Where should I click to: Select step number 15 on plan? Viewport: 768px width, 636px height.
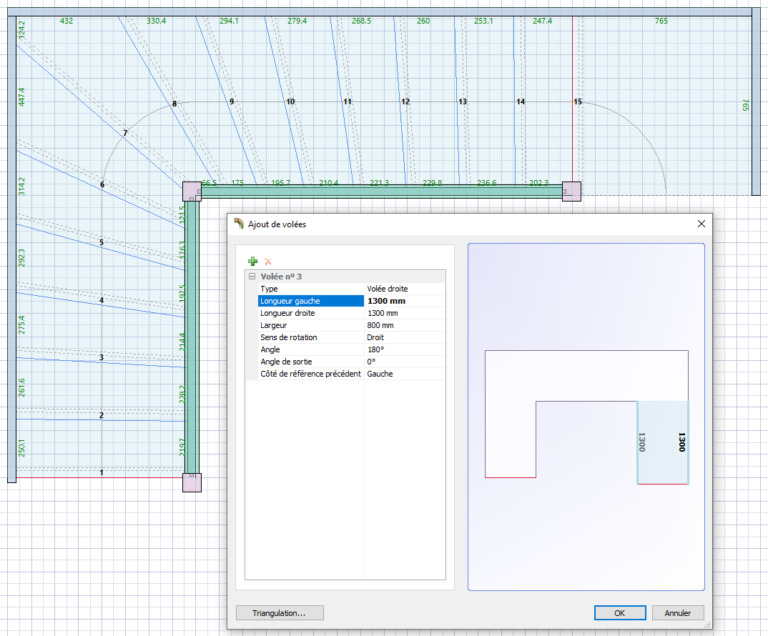578,101
